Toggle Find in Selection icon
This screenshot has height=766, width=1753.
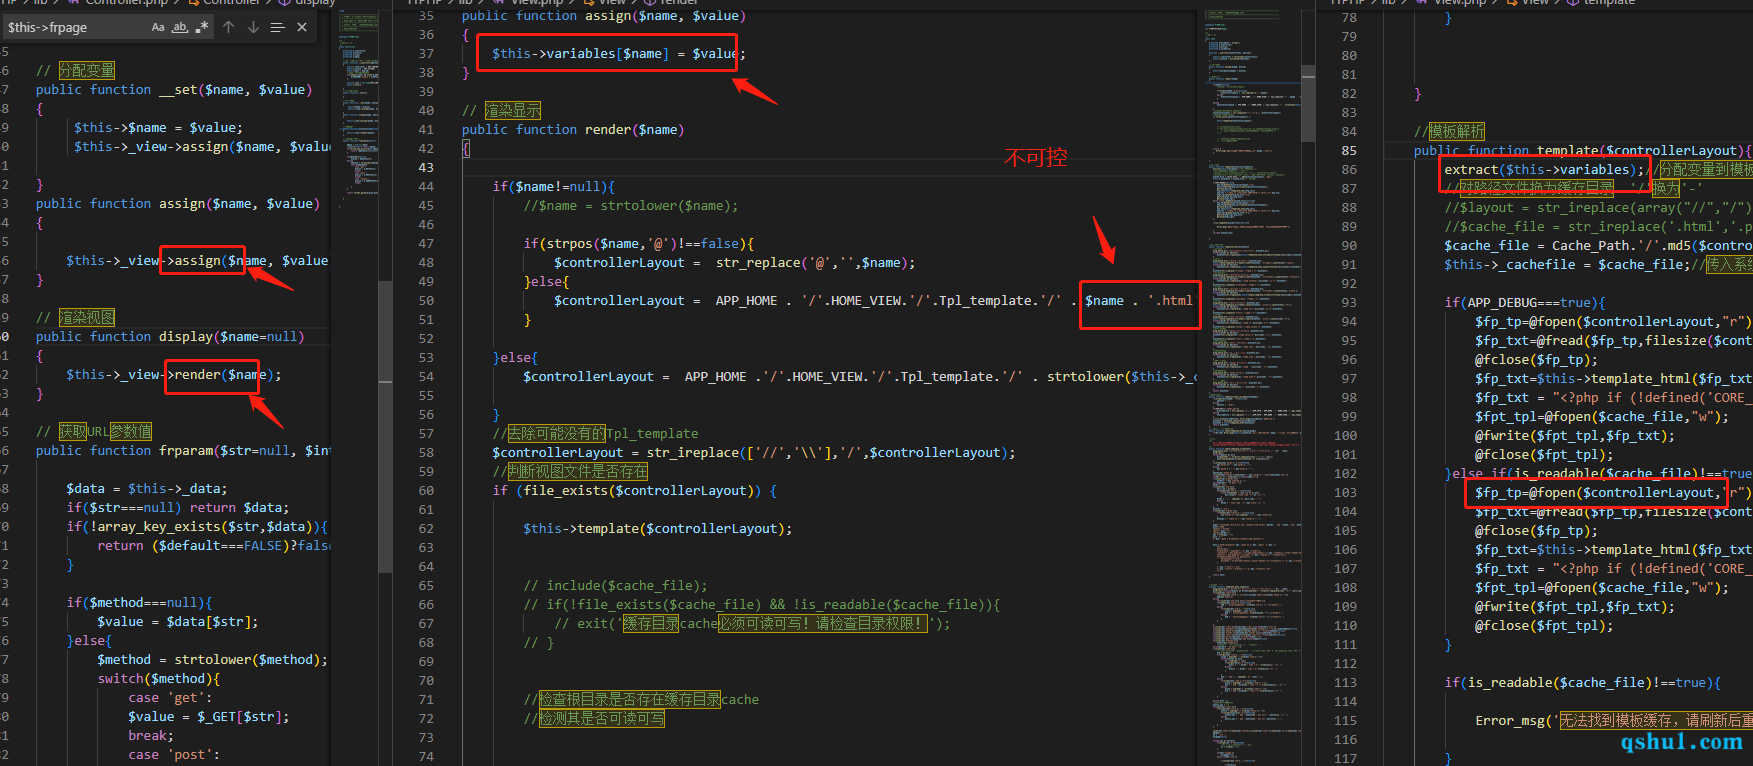[x=277, y=27]
